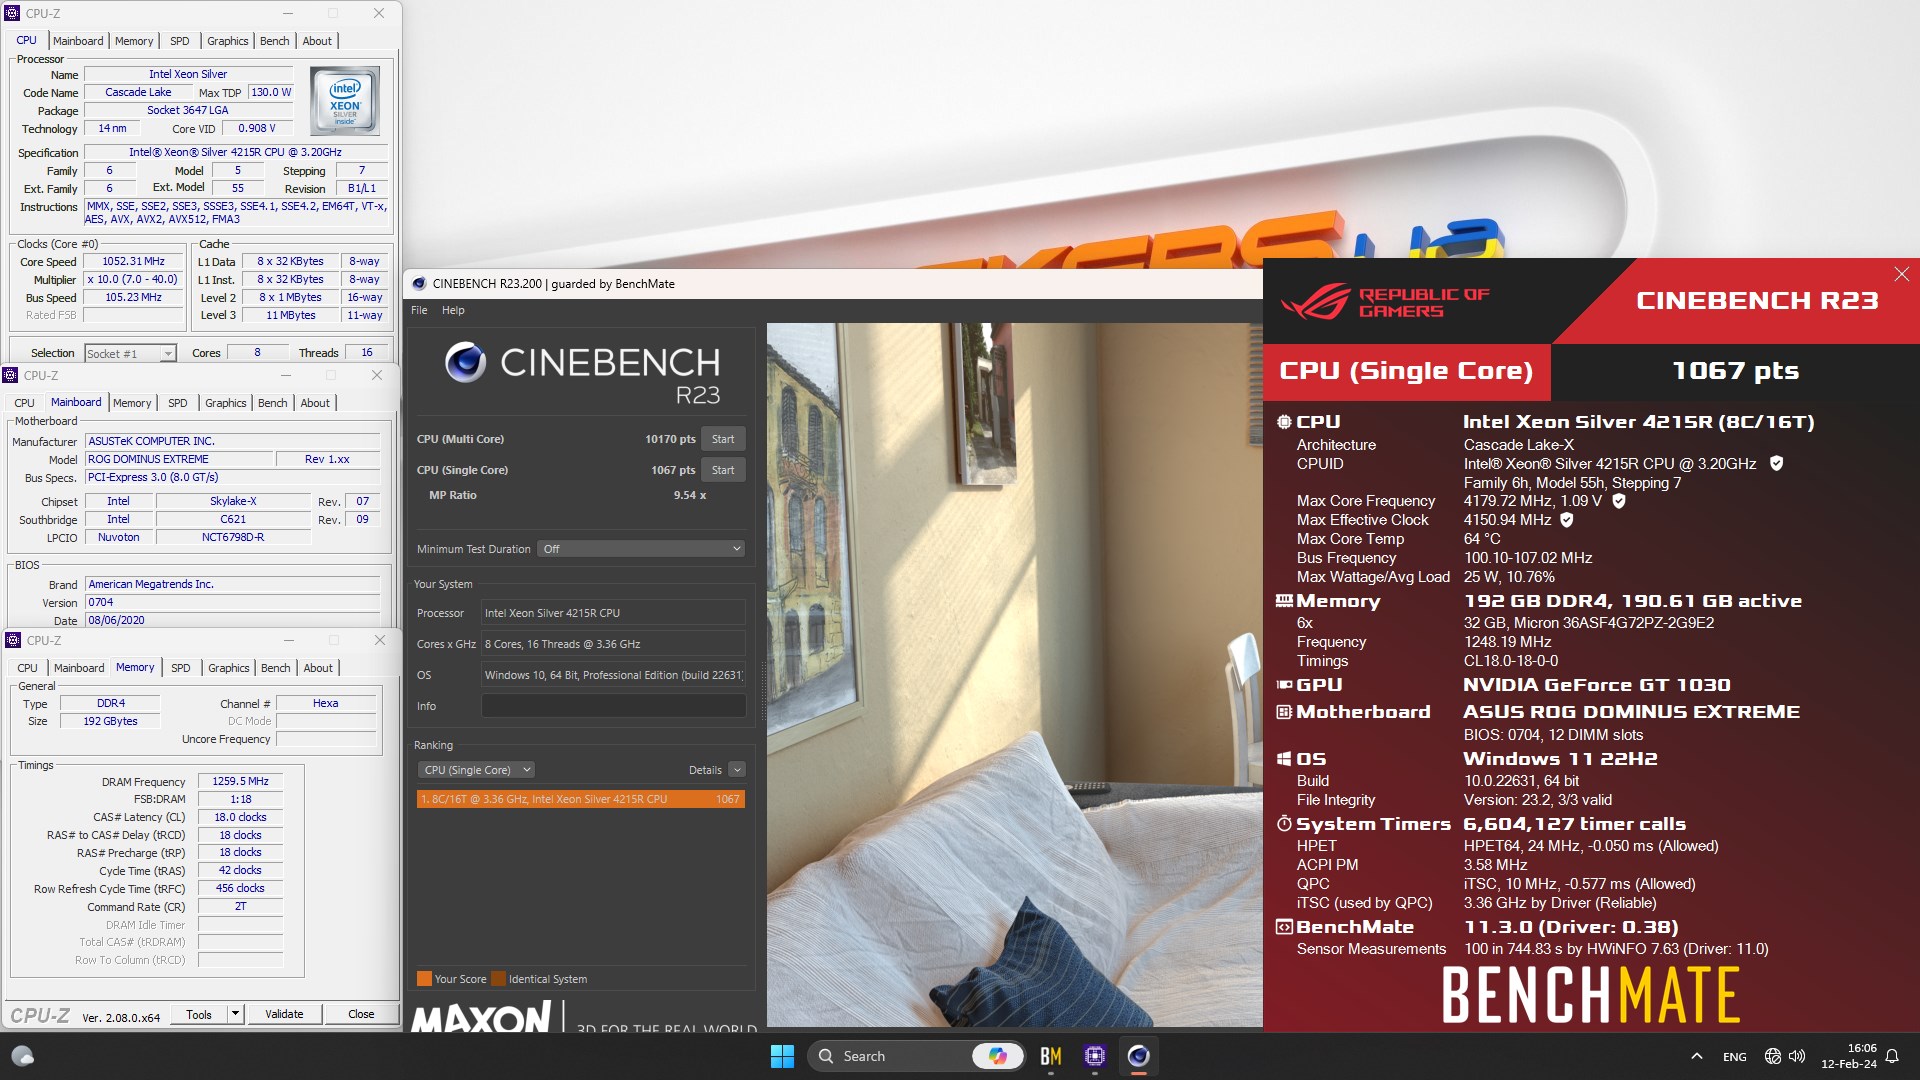This screenshot has height=1080, width=1920.
Task: Click the Tools button in CPU-Z
Action: tap(199, 1014)
